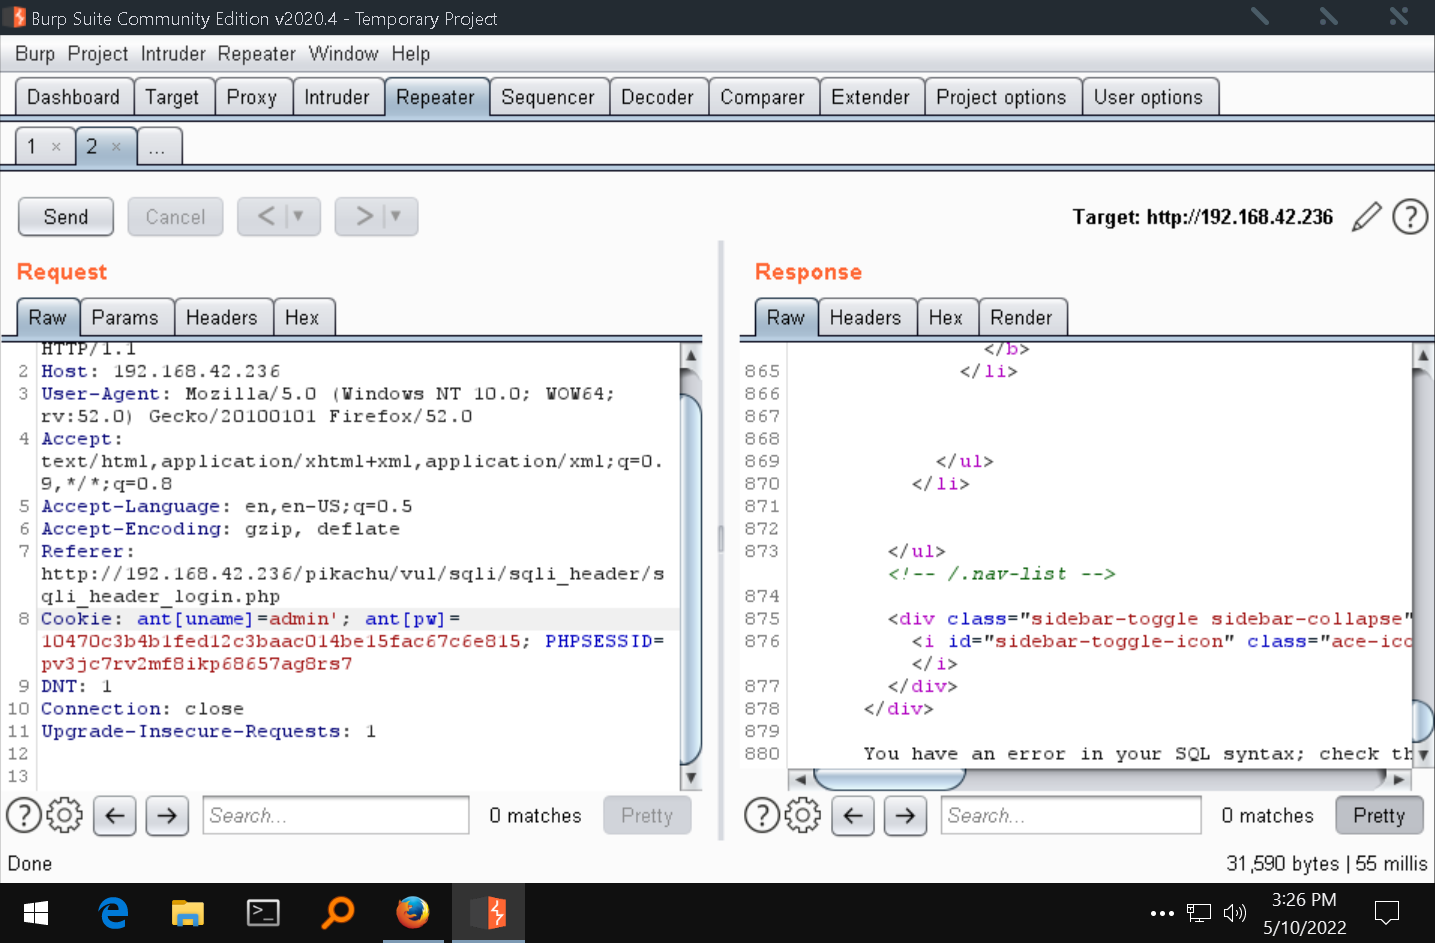Open the Windows notification center
The height and width of the screenshot is (943, 1435).
click(x=1387, y=913)
